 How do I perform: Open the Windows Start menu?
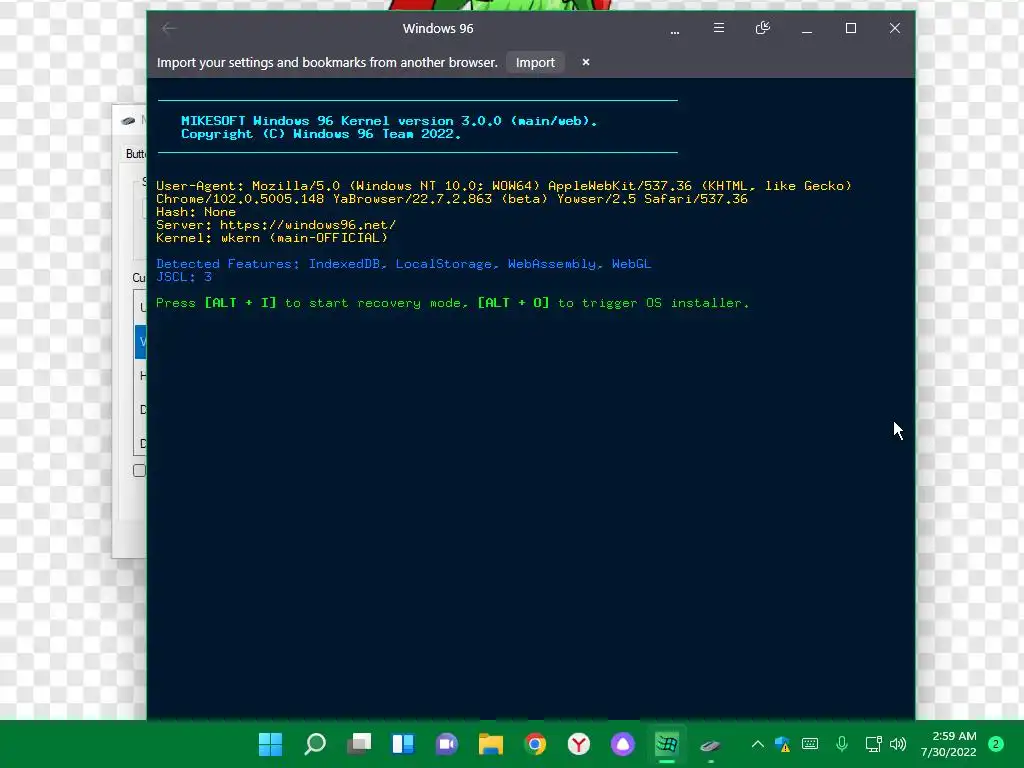click(270, 744)
